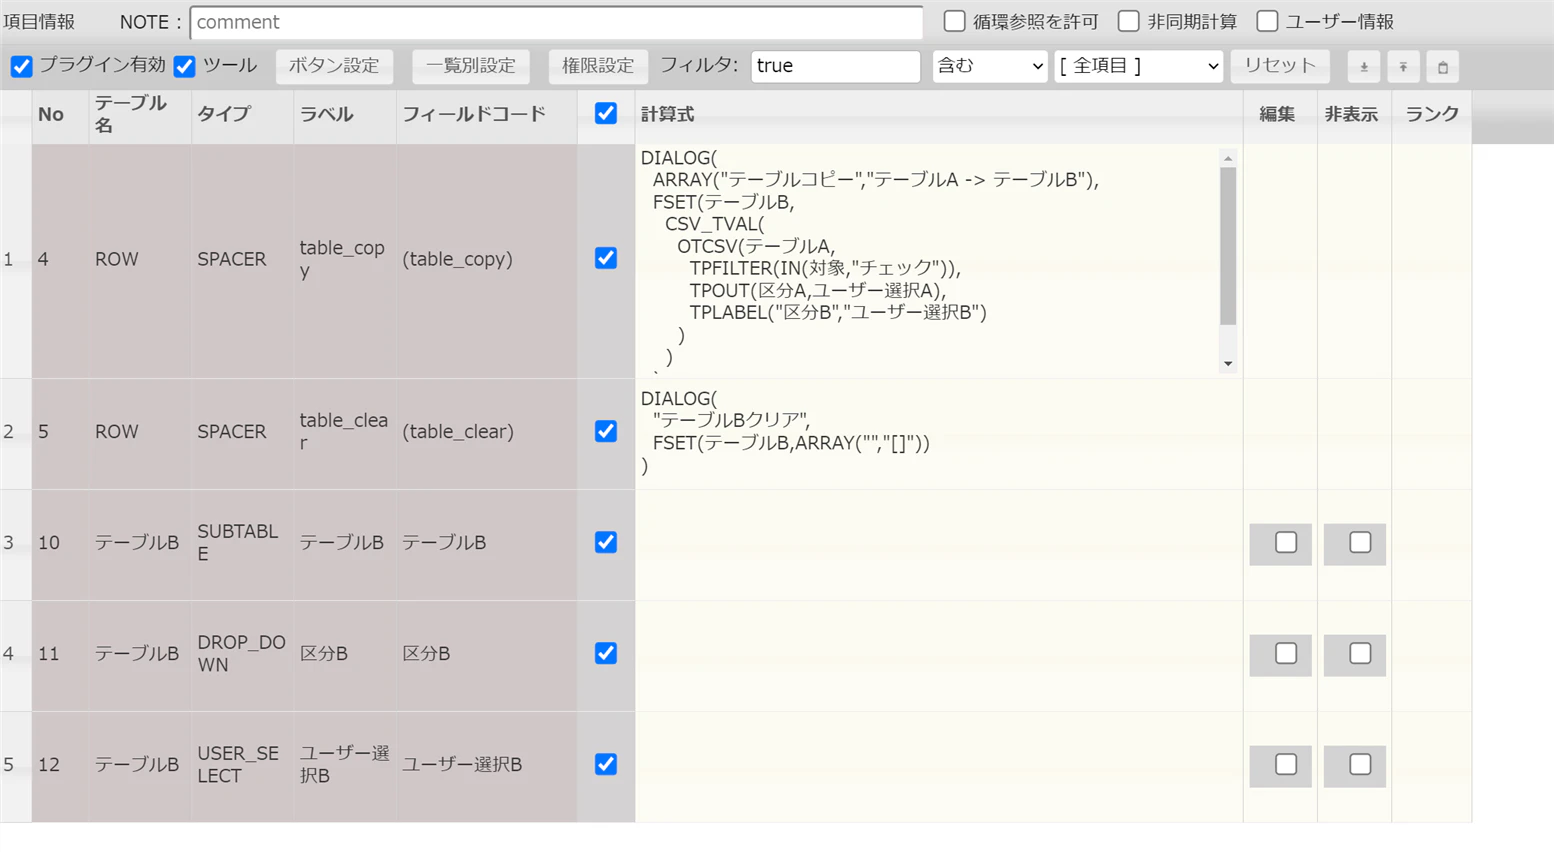
Task: Uncheck the table_clear row checkbox
Action: [x=606, y=431]
